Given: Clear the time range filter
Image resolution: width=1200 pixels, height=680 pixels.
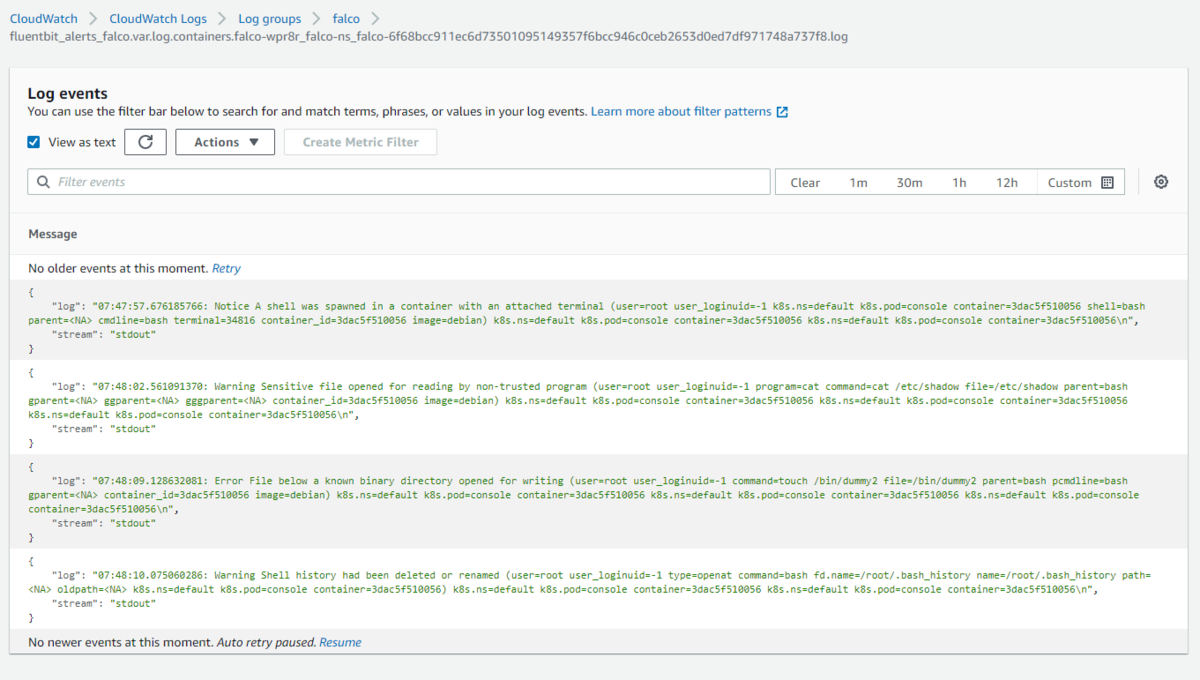Looking at the screenshot, I should coord(805,183).
